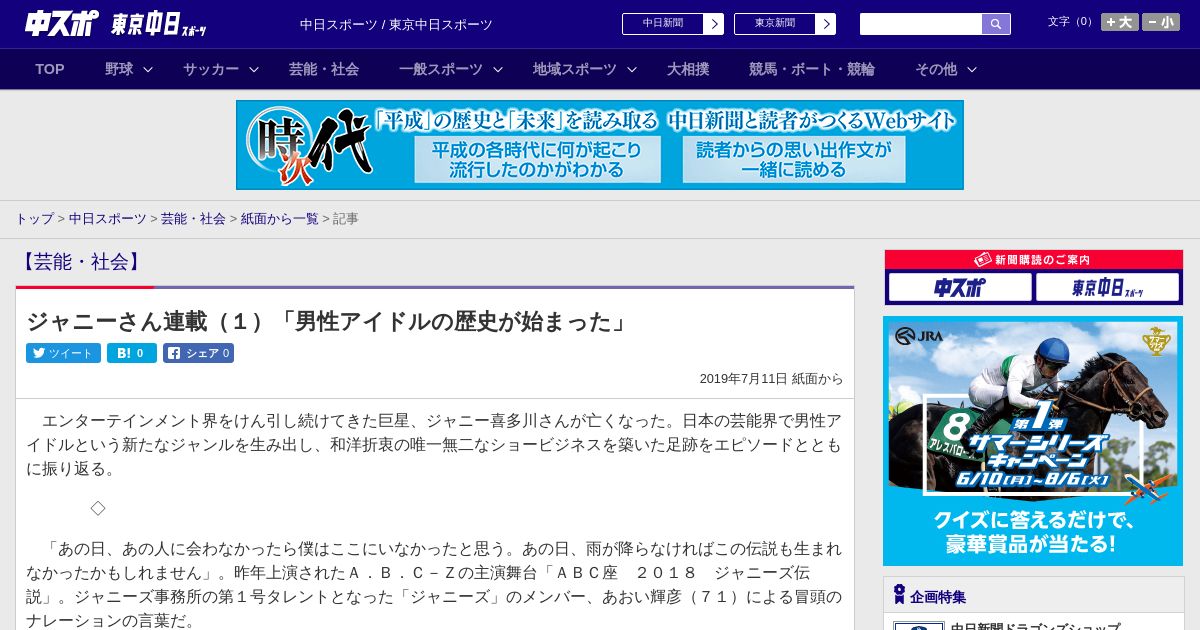Follow the 芸能・社会 breadcrumb link
The height and width of the screenshot is (630, 1200).
coord(193,218)
